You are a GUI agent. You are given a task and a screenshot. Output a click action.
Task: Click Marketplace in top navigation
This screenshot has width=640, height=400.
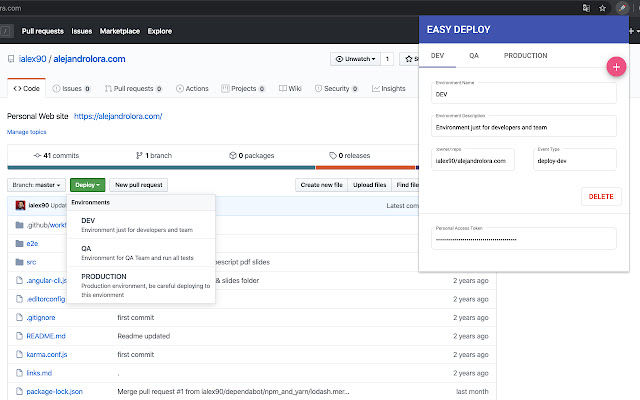[x=120, y=31]
